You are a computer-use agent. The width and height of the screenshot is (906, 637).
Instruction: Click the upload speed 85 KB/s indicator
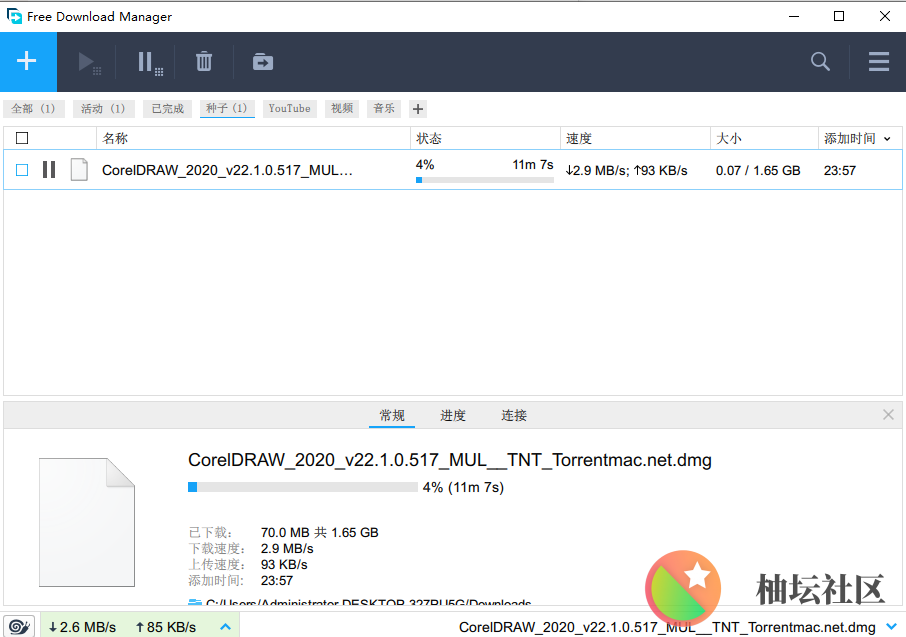(166, 627)
